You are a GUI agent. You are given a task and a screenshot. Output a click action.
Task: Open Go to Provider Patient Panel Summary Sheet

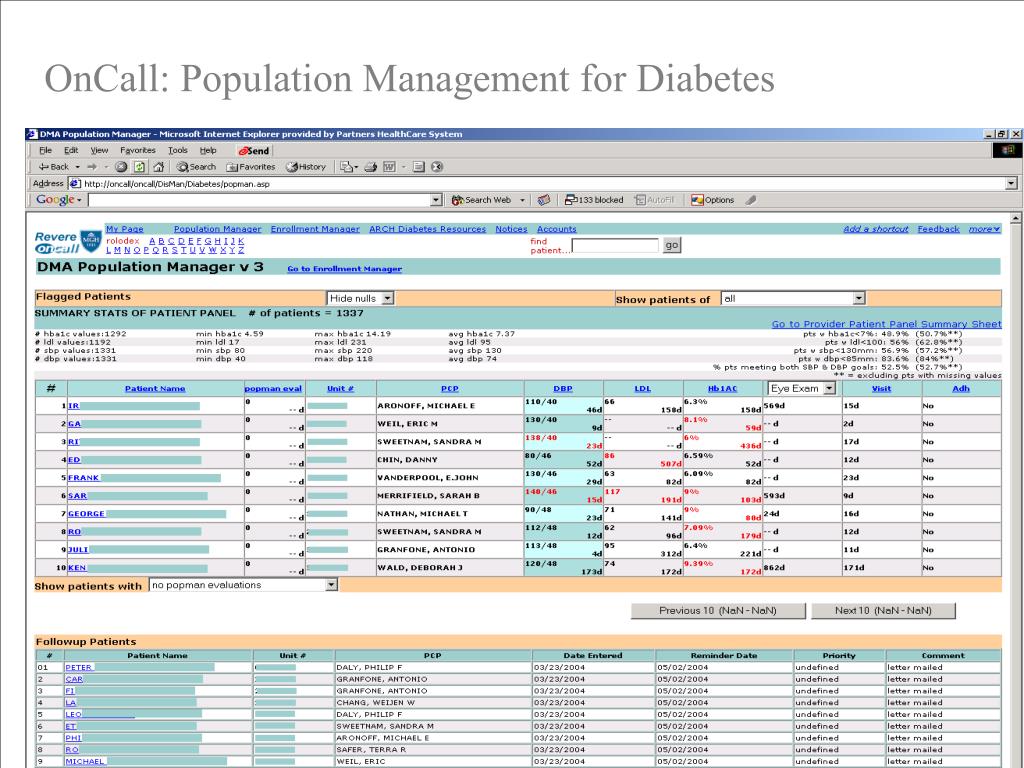886,325
